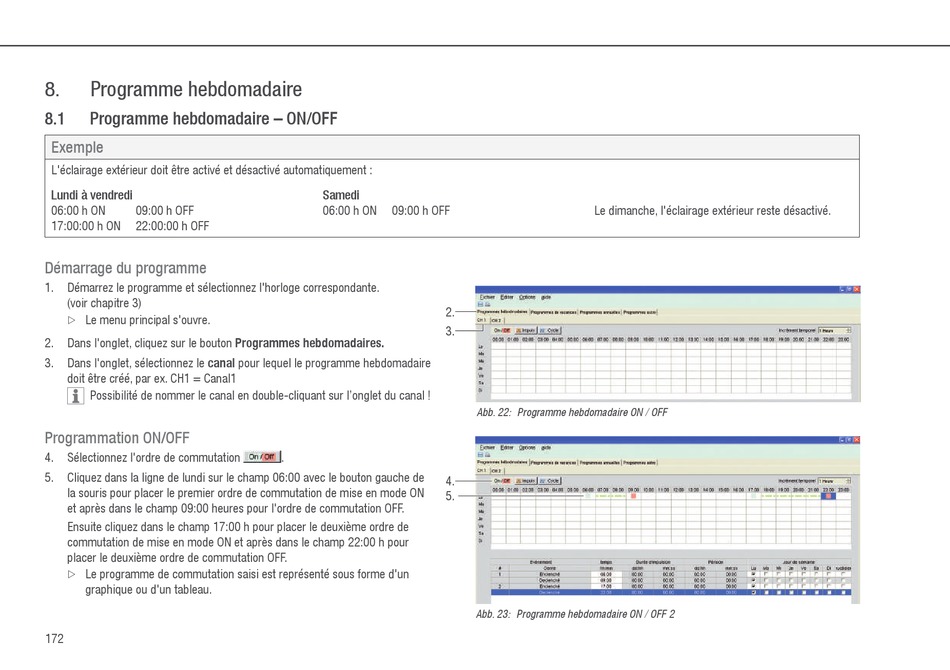Screen dimensions: 950x670
Task: Click the print icon in the Abb. 22 window
Action: [x=488, y=304]
